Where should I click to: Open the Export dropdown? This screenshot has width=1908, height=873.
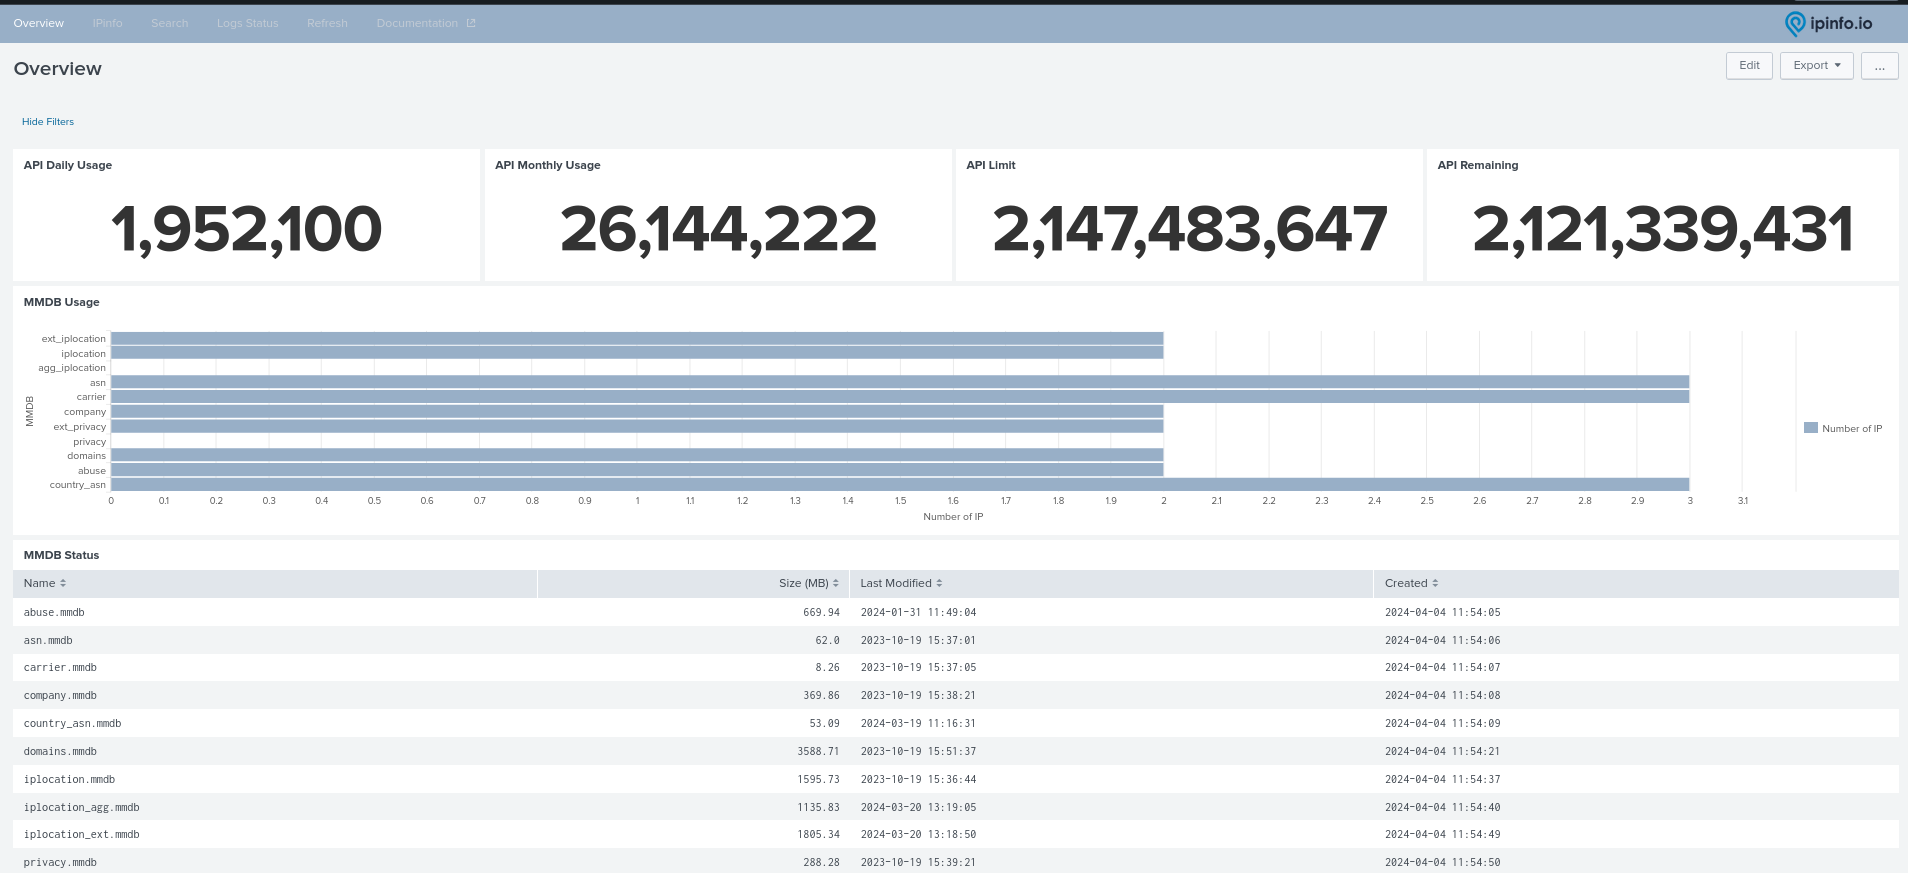1816,66
